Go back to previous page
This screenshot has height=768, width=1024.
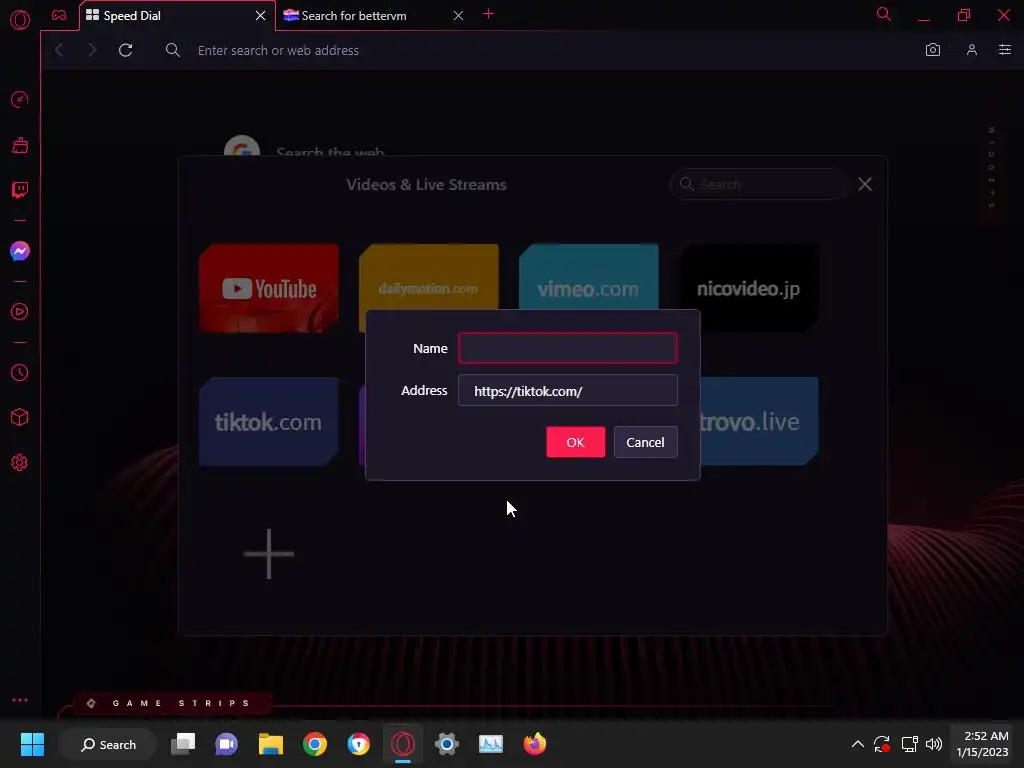(59, 50)
